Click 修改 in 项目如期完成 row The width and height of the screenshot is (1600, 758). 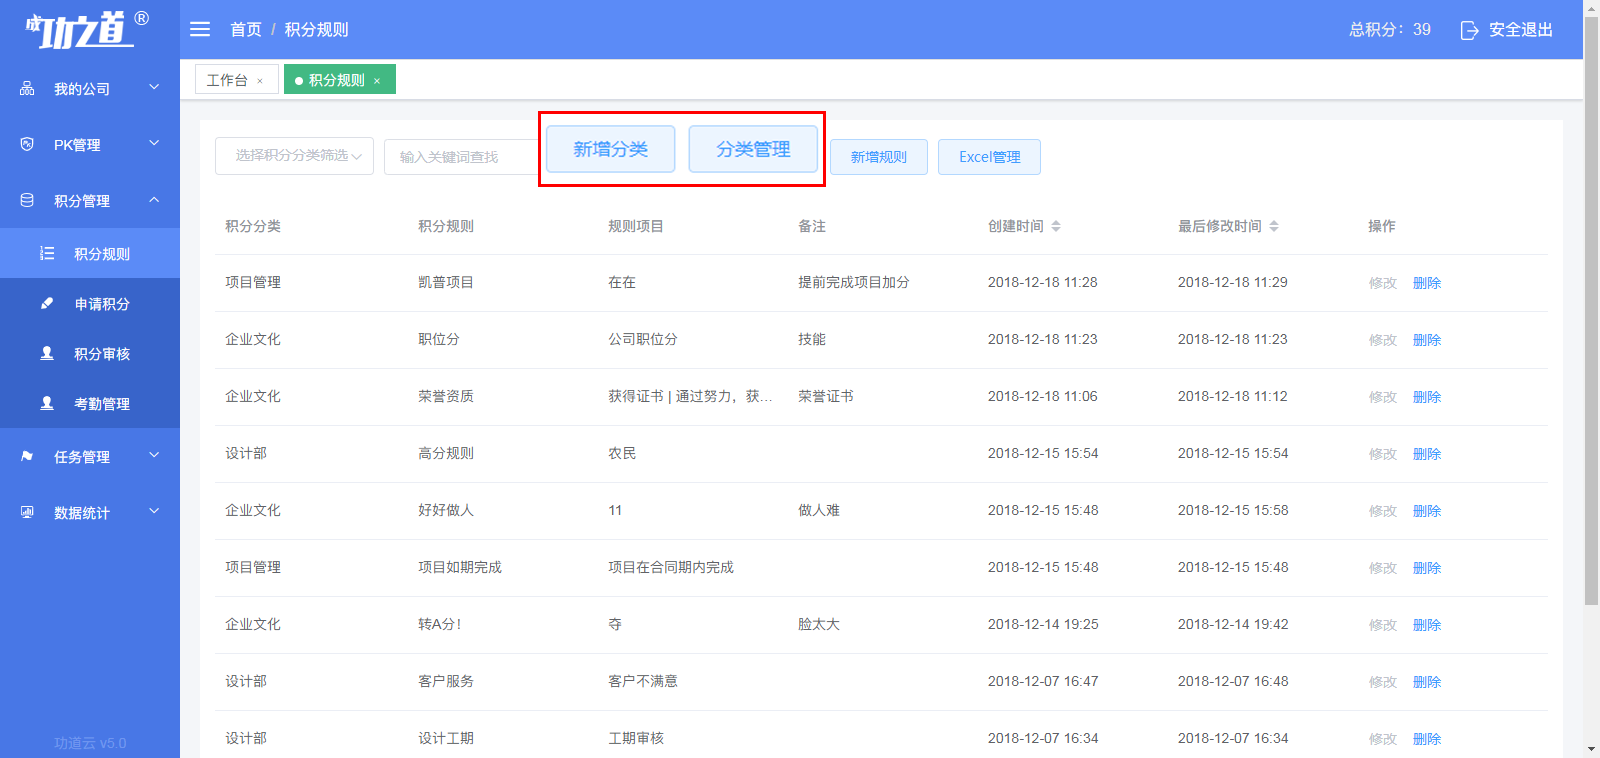pos(1383,568)
